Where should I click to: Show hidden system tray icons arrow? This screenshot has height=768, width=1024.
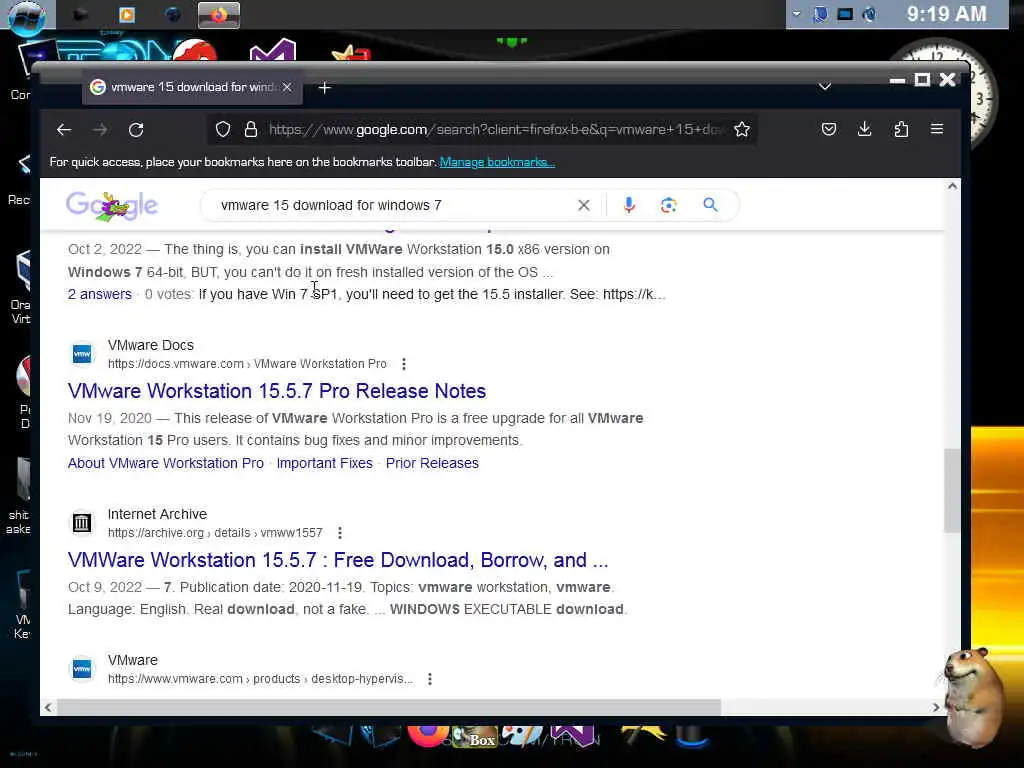[797, 14]
